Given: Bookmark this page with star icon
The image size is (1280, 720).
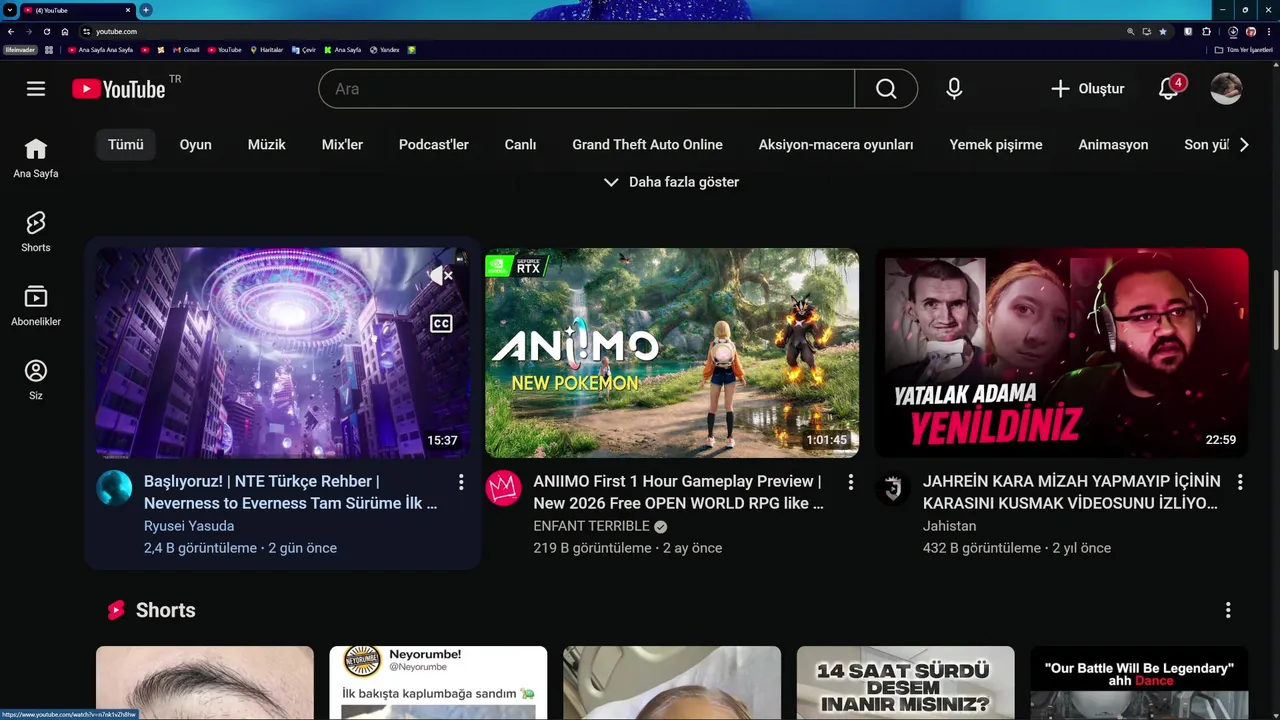Looking at the screenshot, I should 1163,31.
